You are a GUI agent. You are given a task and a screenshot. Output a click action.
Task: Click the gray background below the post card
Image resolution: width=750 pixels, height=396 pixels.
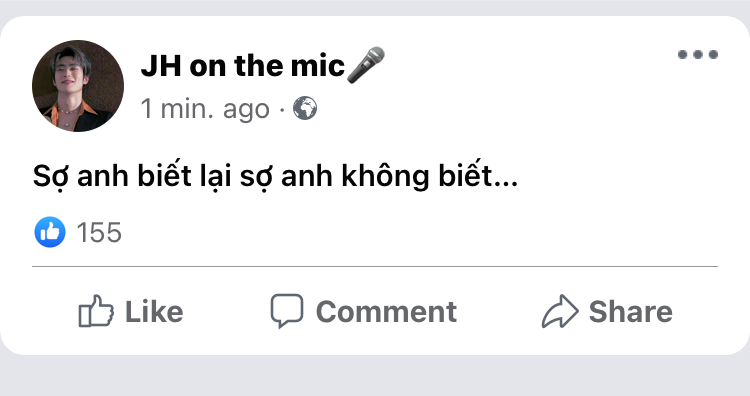(x=375, y=376)
